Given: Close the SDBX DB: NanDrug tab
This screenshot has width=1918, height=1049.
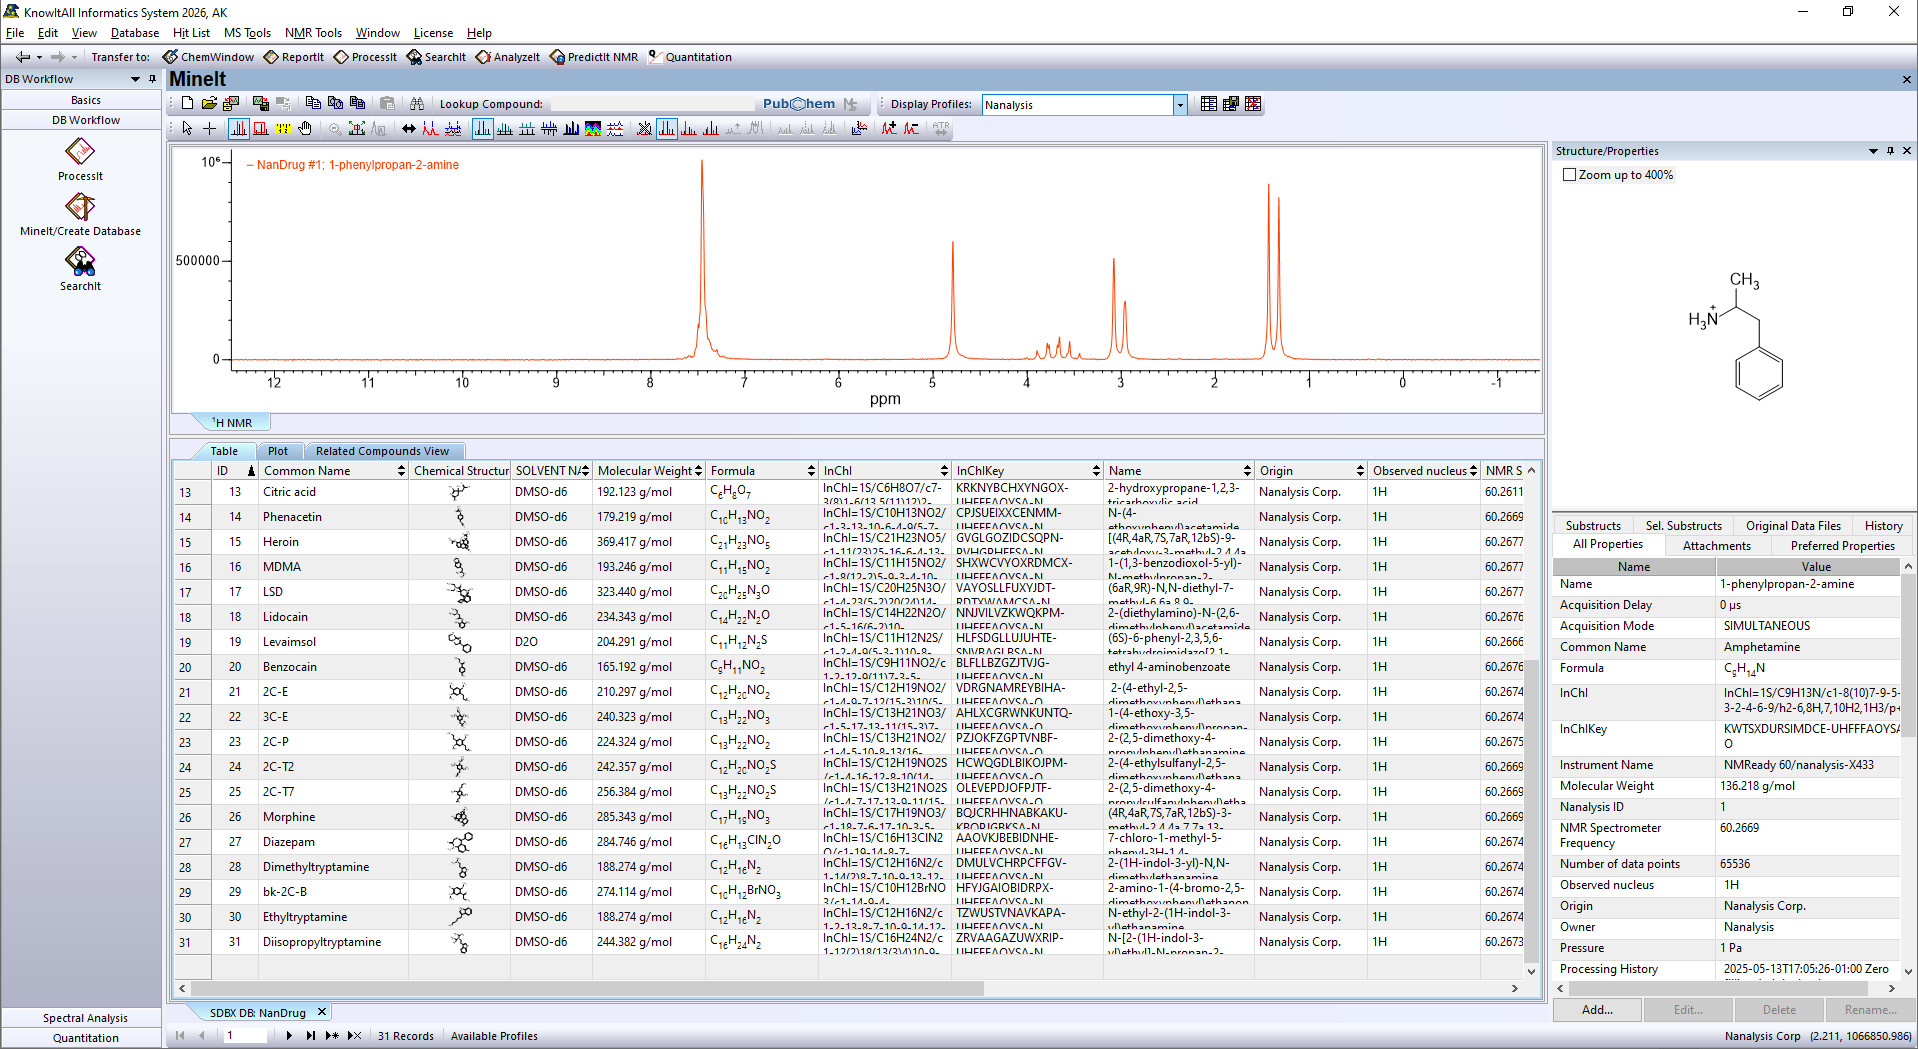Looking at the screenshot, I should point(322,1013).
